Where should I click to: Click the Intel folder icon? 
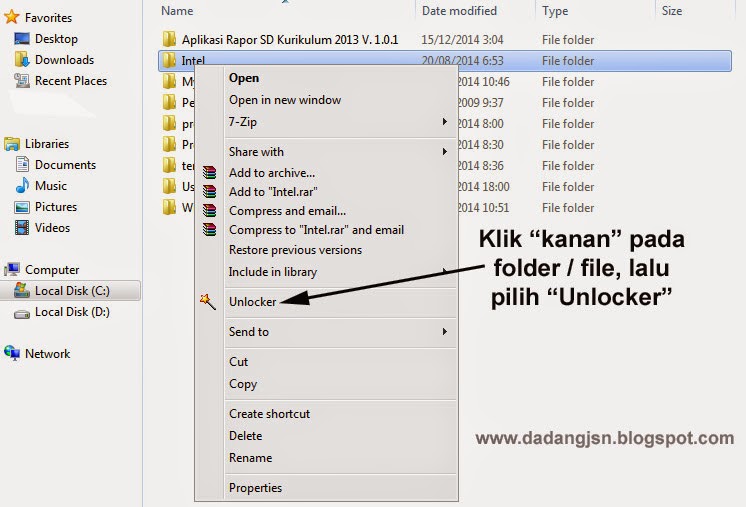tap(169, 60)
